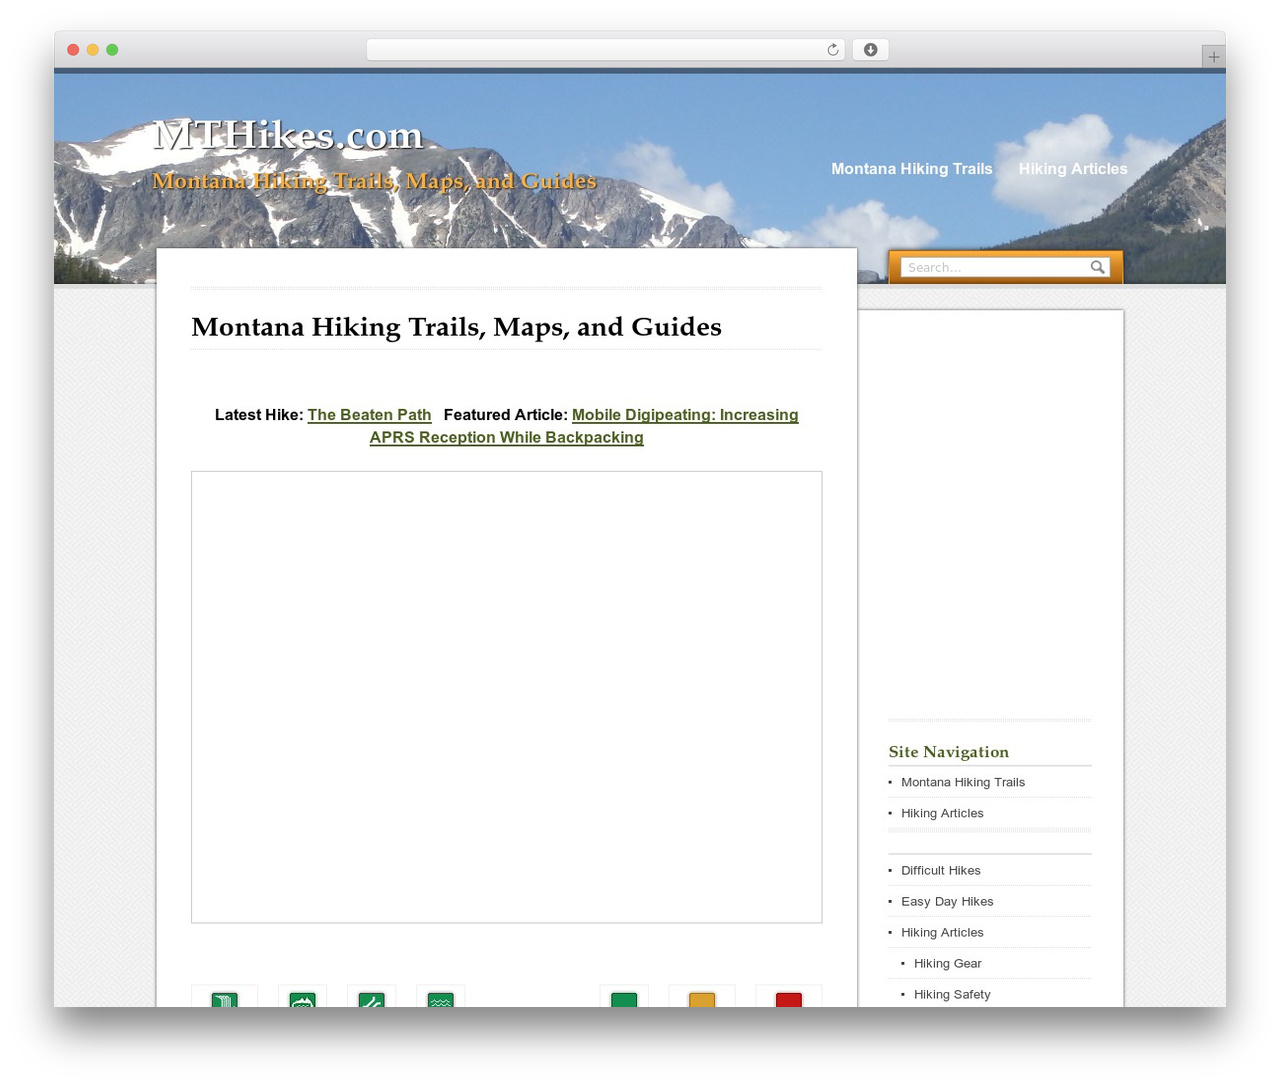
Task: Open the first Hiking Articles under Site Navigation
Action: [942, 813]
